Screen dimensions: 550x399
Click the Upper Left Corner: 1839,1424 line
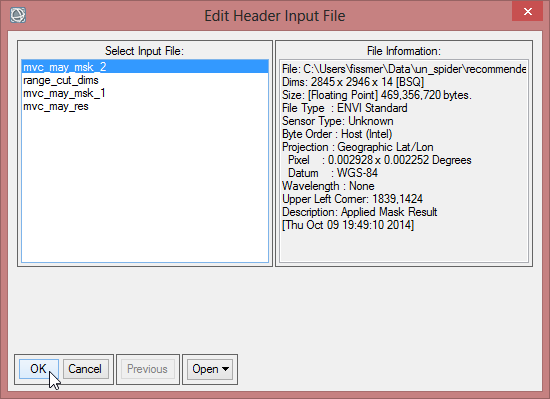352,199
